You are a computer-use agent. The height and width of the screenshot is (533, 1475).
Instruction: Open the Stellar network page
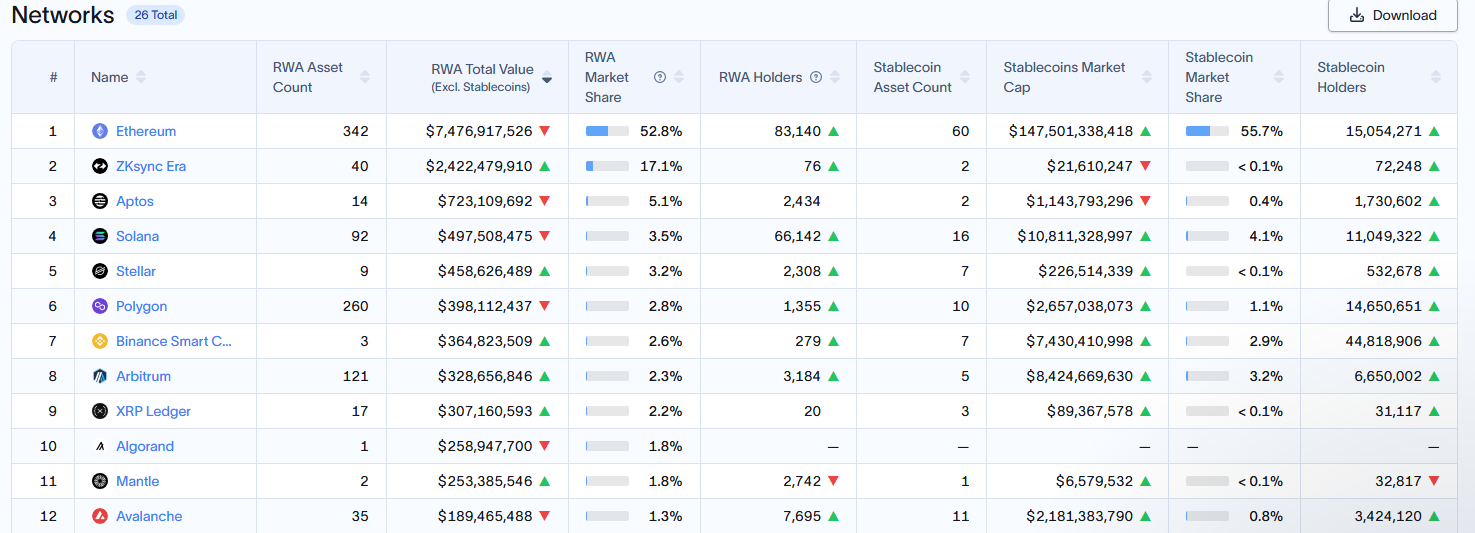pyautogui.click(x=136, y=271)
